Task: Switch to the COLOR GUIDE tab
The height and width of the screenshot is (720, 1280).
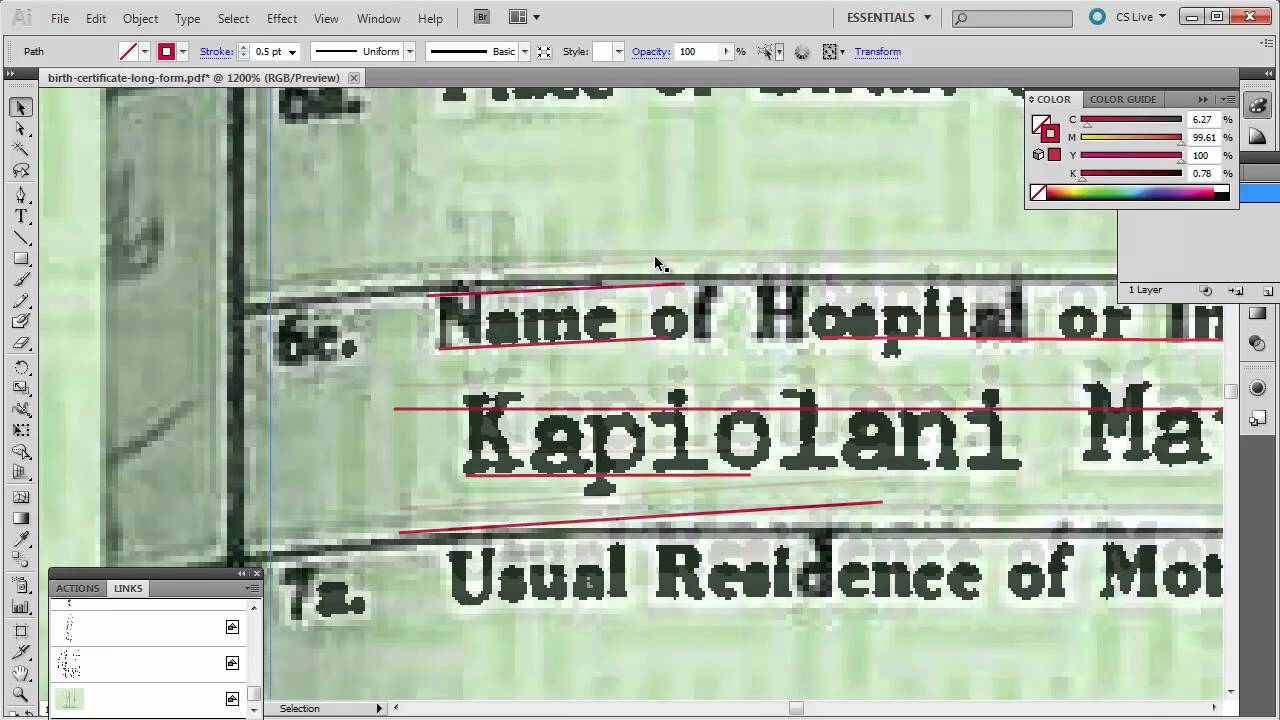Action: [1123, 99]
